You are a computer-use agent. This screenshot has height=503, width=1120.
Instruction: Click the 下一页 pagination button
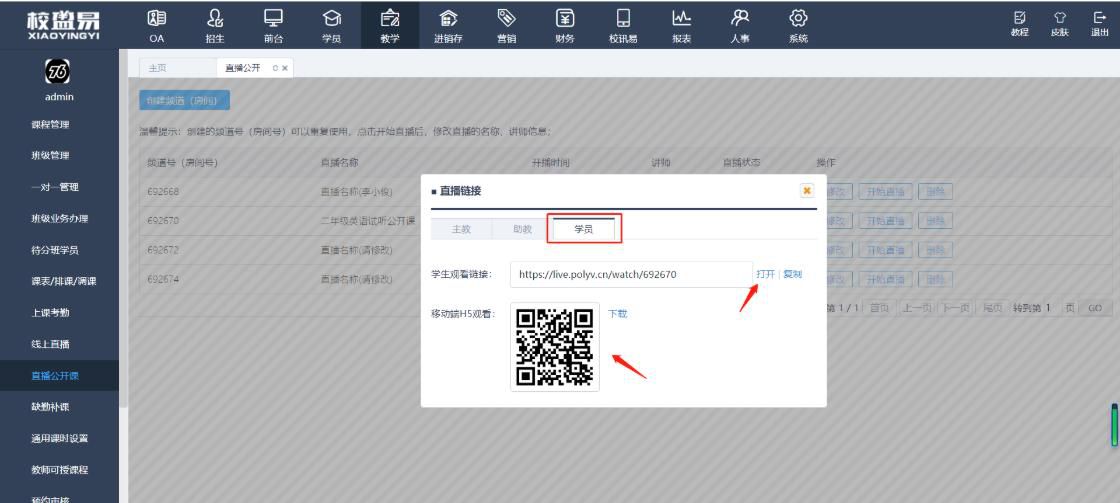point(956,308)
